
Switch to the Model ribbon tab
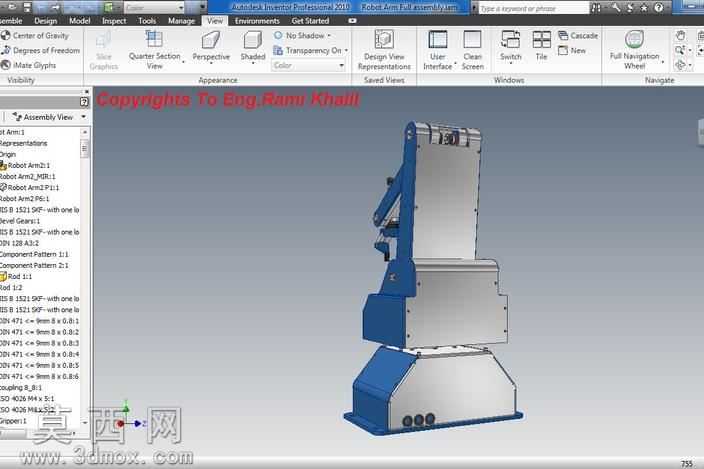click(79, 21)
